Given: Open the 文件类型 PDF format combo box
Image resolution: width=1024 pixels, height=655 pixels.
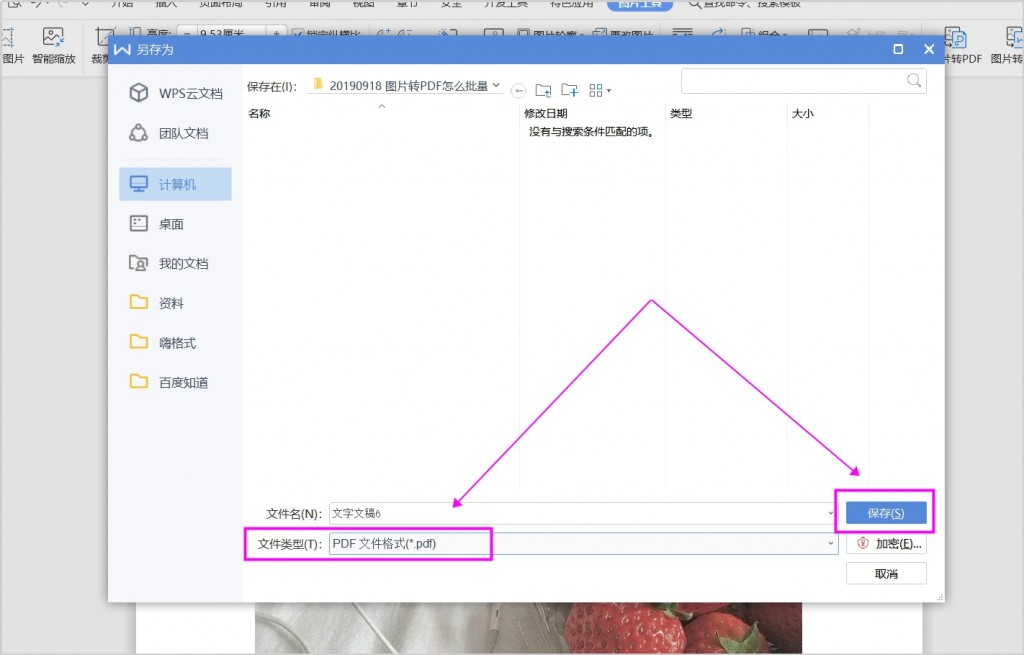Looking at the screenshot, I should [583, 543].
